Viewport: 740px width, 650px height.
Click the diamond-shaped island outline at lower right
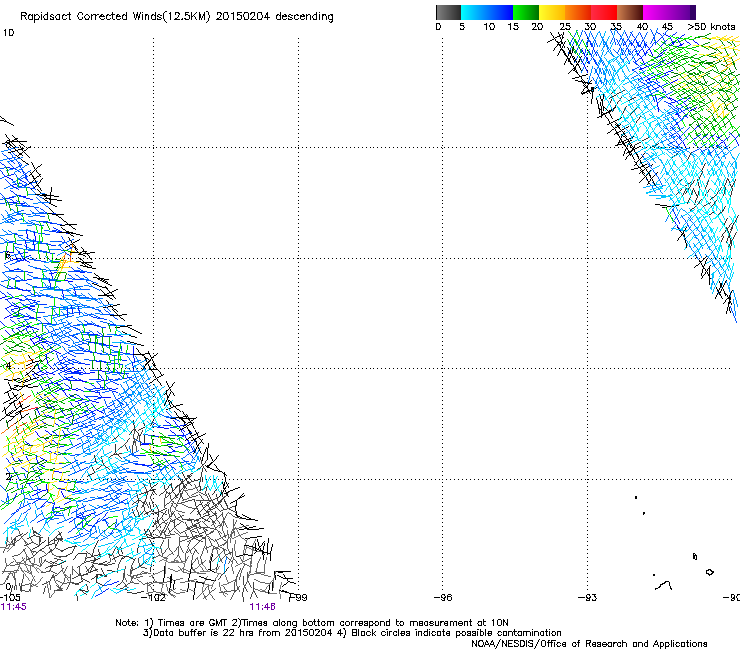click(x=709, y=572)
